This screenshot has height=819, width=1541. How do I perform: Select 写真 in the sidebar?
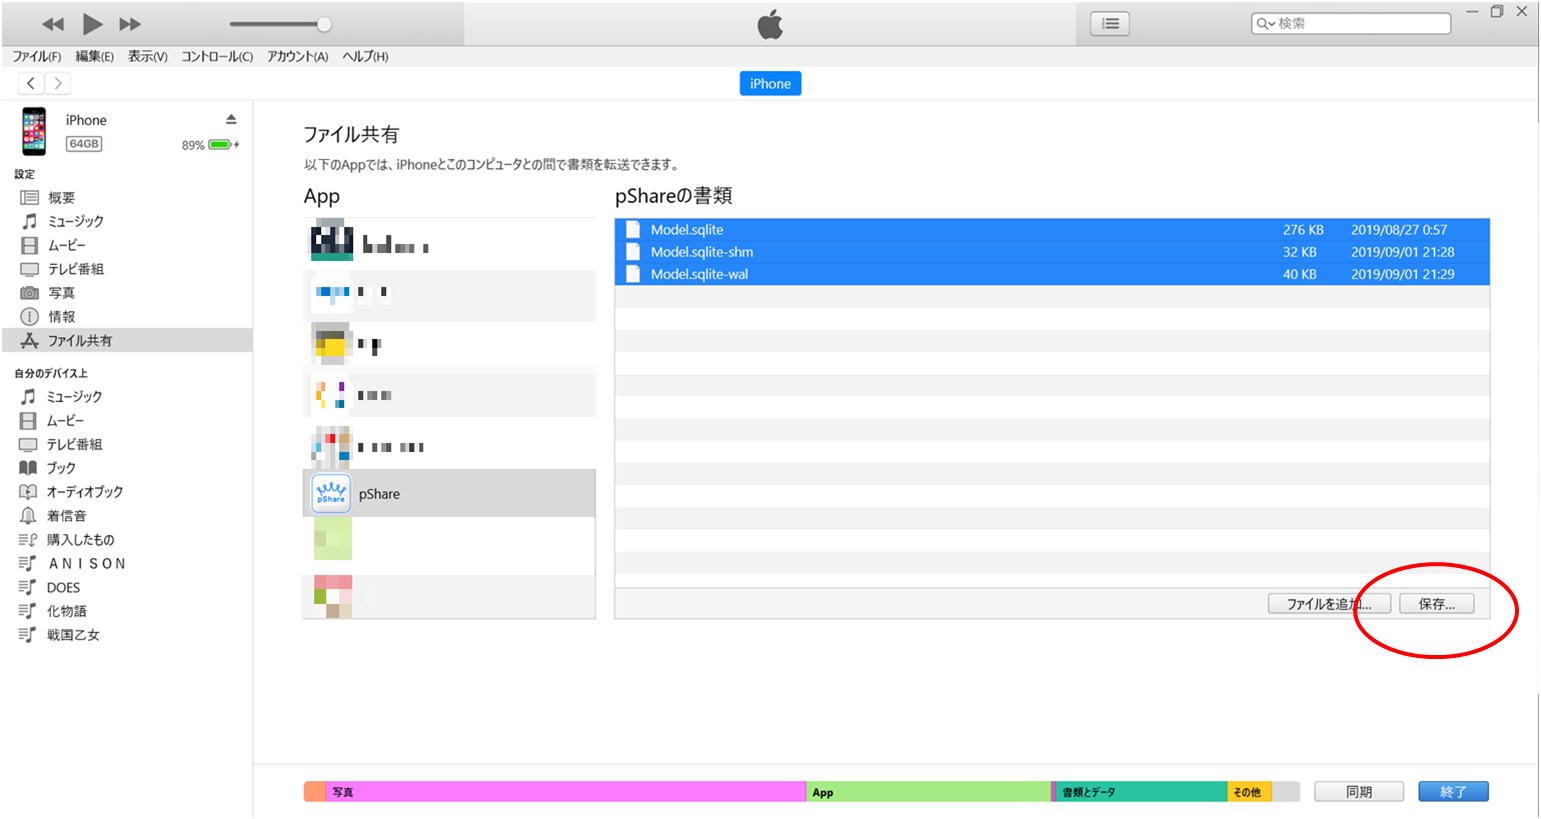(x=127, y=293)
